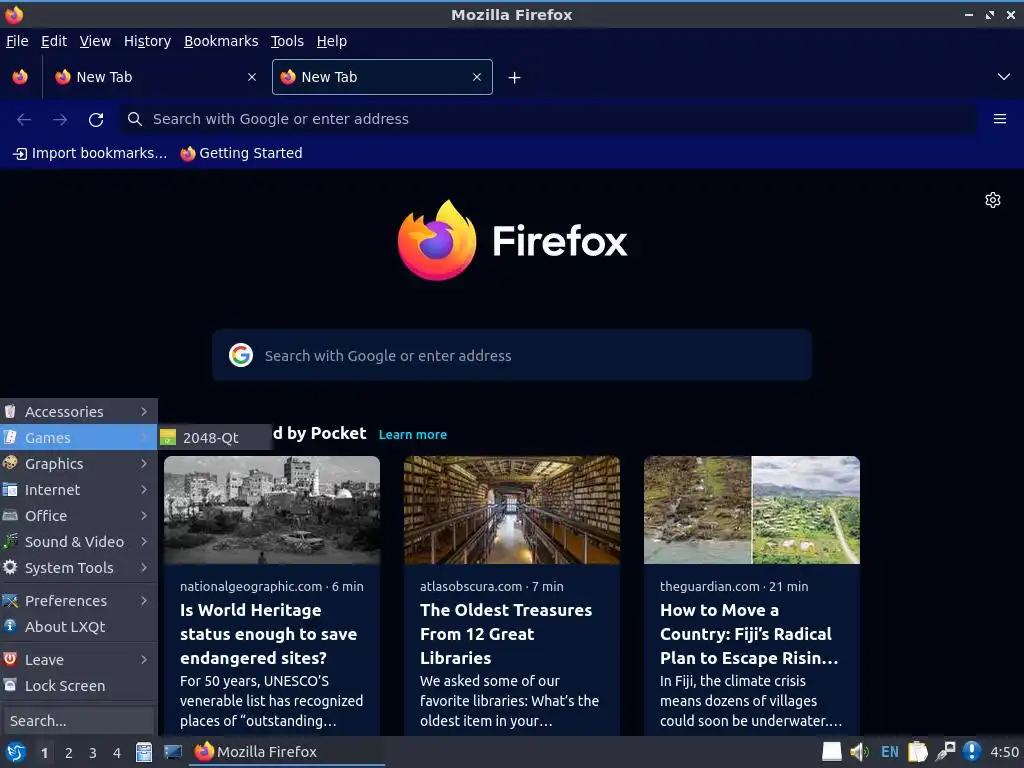Open new tab page settings gear
Image resolution: width=1024 pixels, height=768 pixels.
[x=993, y=200]
